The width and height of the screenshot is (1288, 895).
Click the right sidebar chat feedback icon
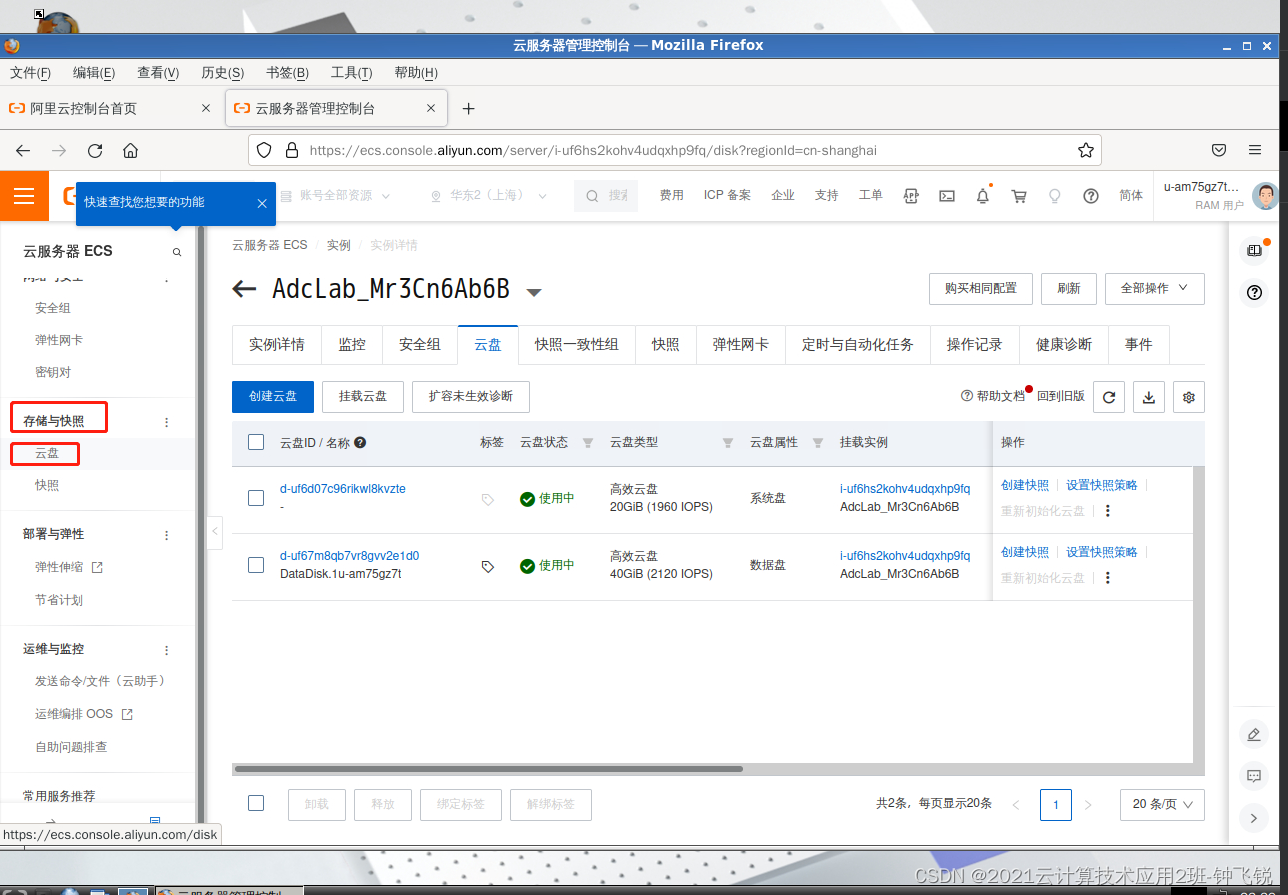[x=1254, y=776]
